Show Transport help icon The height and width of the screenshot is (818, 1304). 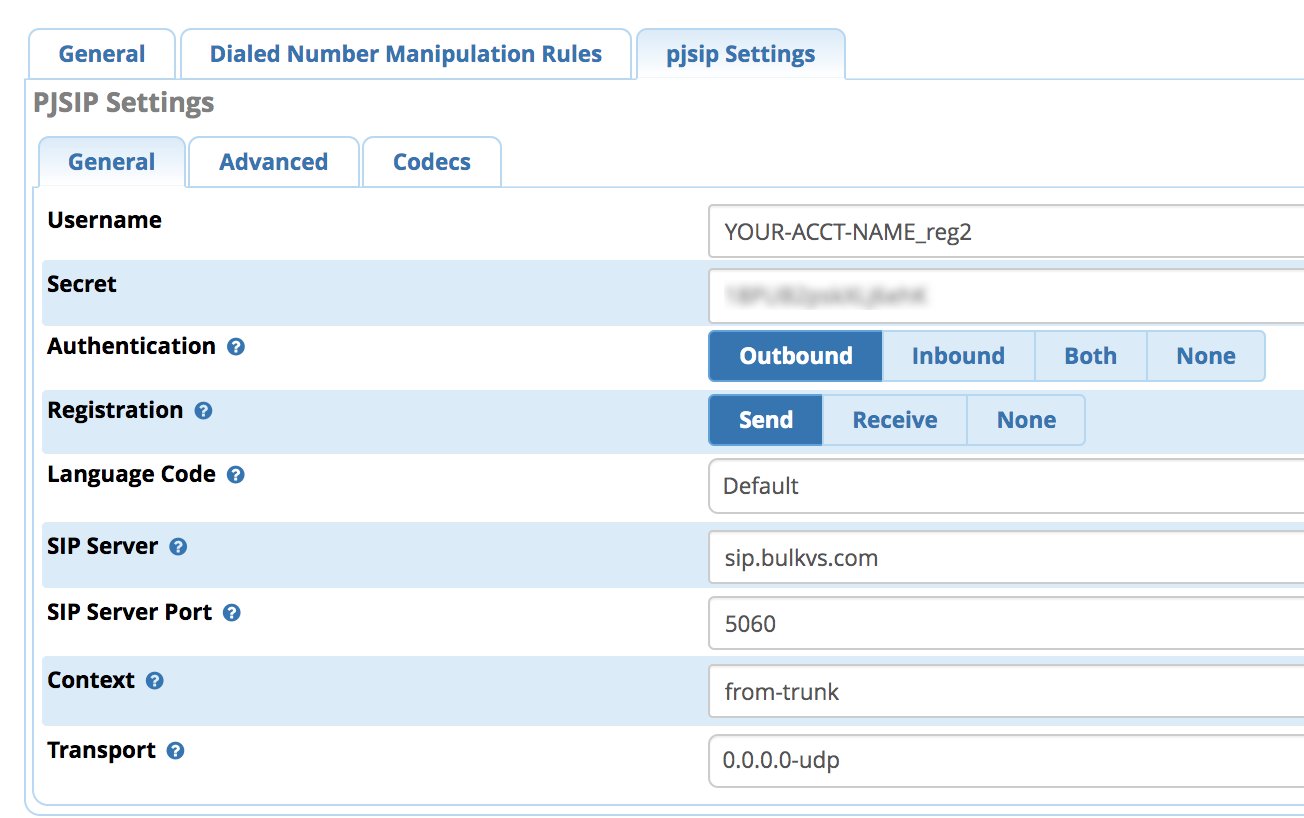(x=175, y=751)
